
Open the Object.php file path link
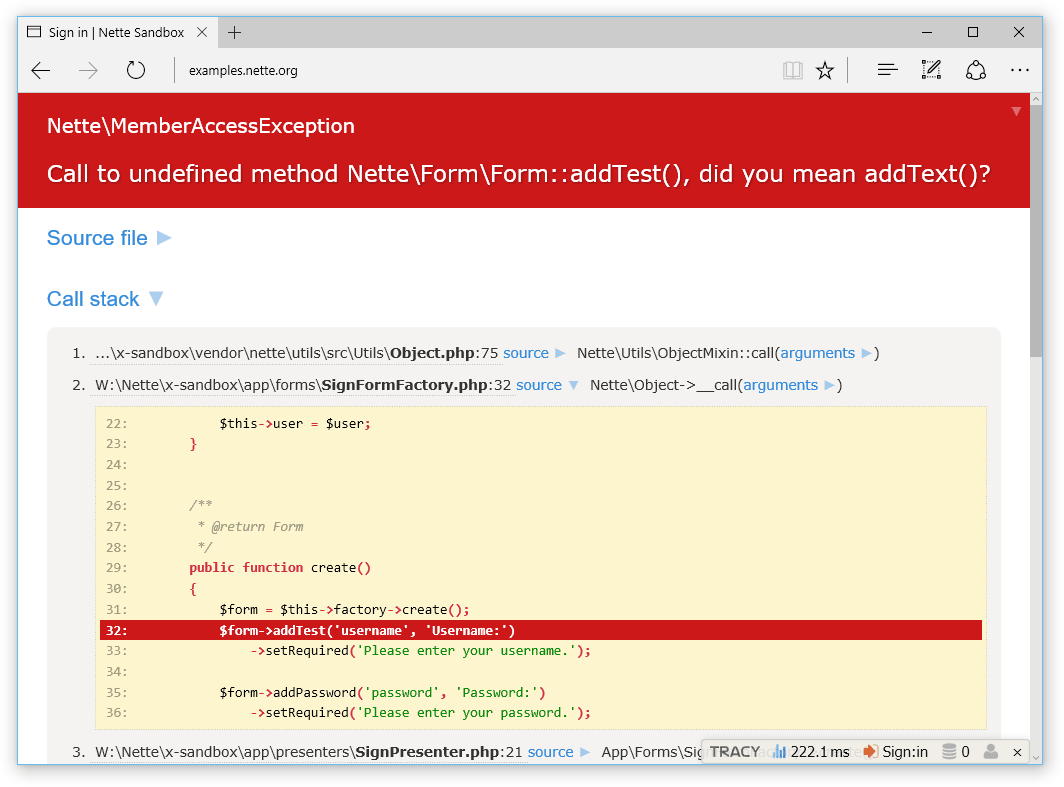coord(297,353)
